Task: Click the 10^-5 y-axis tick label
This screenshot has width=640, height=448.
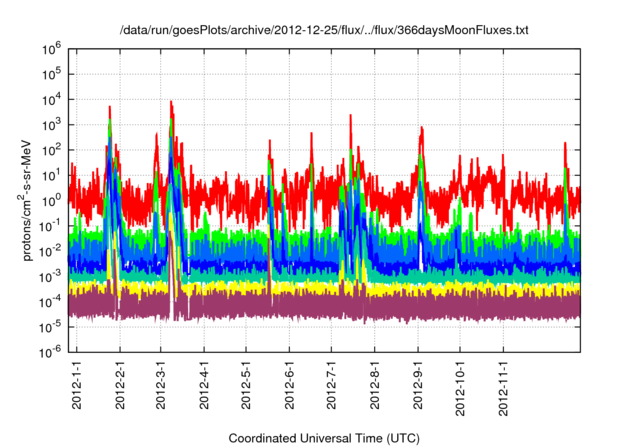Action: click(x=50, y=327)
